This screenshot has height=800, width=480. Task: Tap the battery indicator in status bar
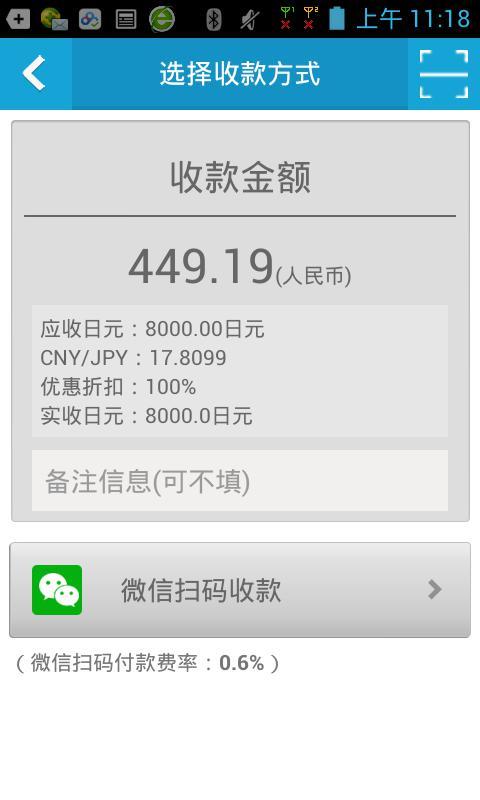[337, 18]
